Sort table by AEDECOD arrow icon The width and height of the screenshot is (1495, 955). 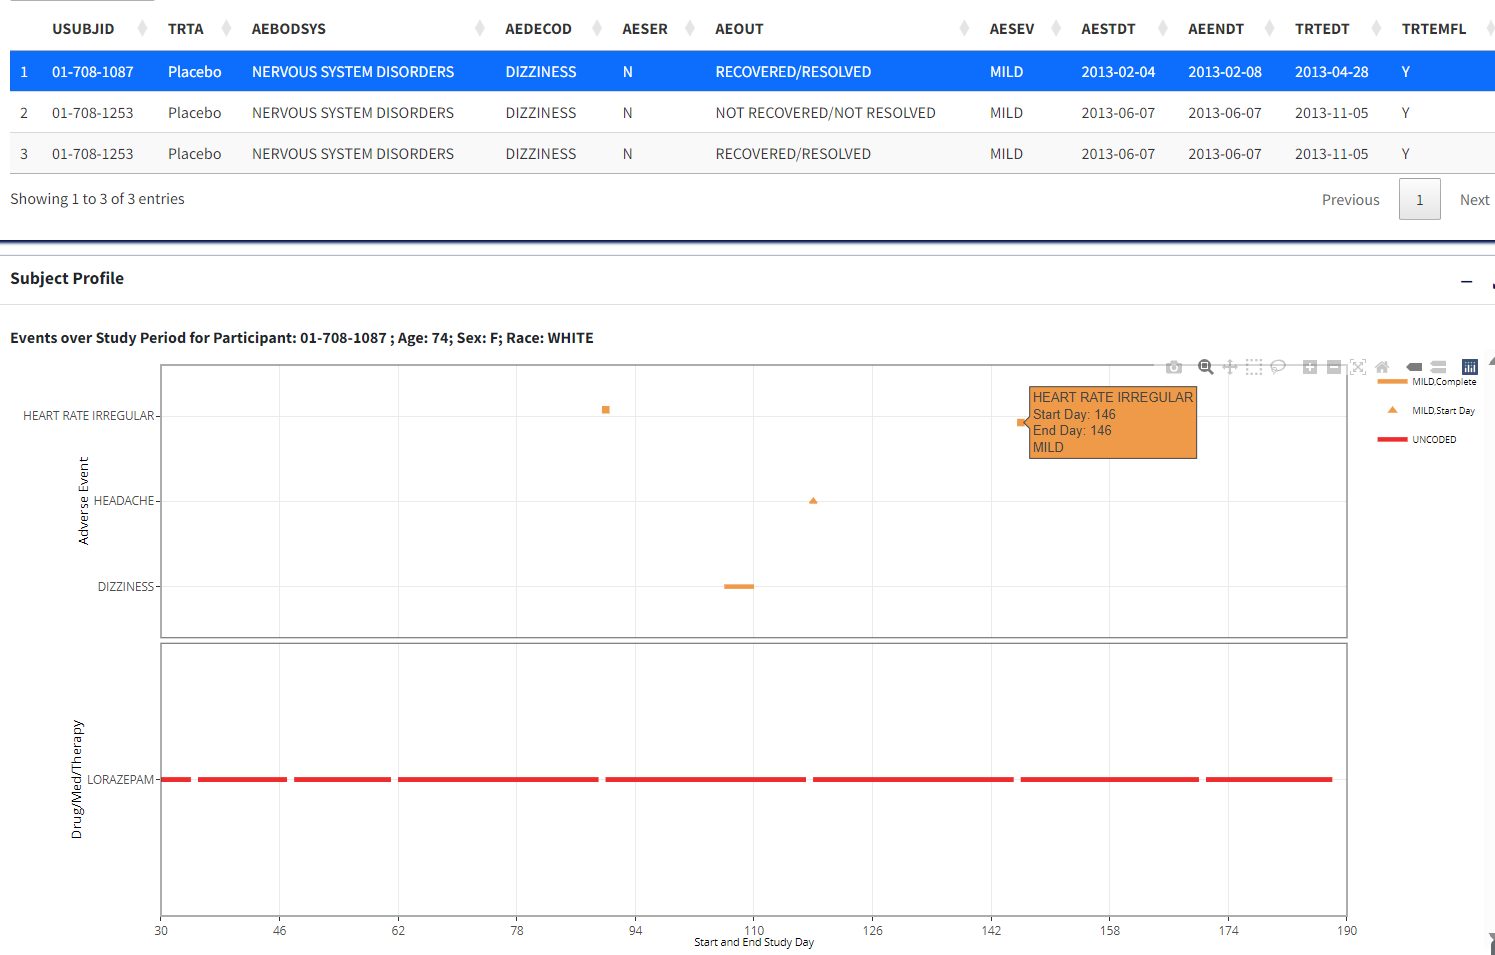[597, 28]
